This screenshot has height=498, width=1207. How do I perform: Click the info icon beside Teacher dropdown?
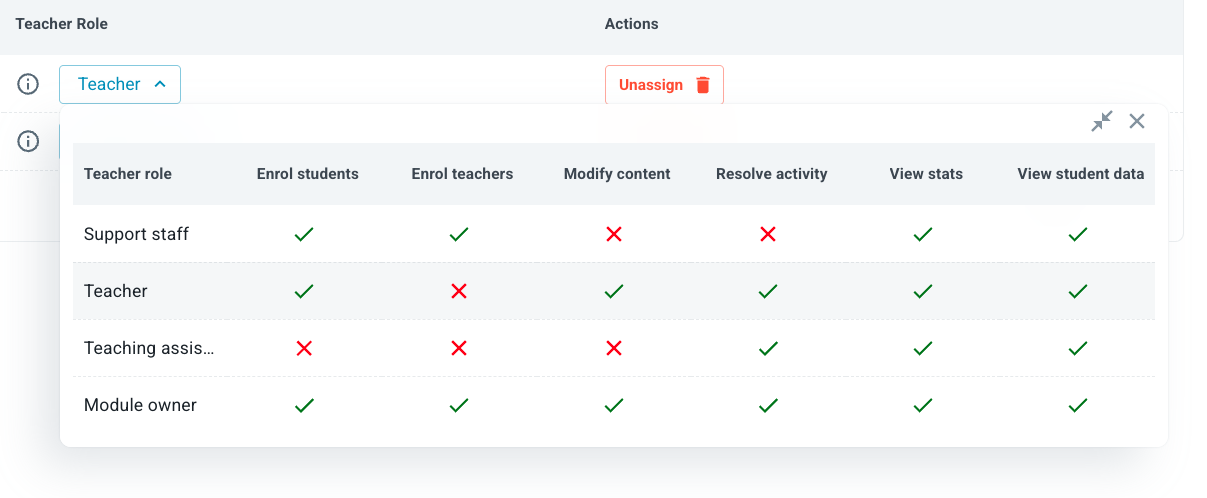tap(28, 84)
